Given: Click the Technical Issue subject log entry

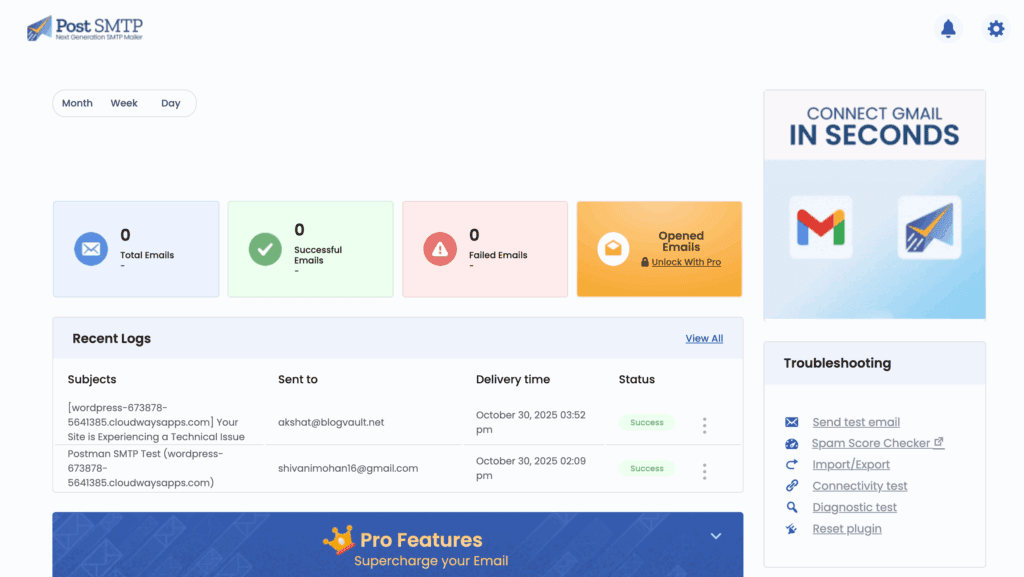Looking at the screenshot, I should (x=156, y=422).
